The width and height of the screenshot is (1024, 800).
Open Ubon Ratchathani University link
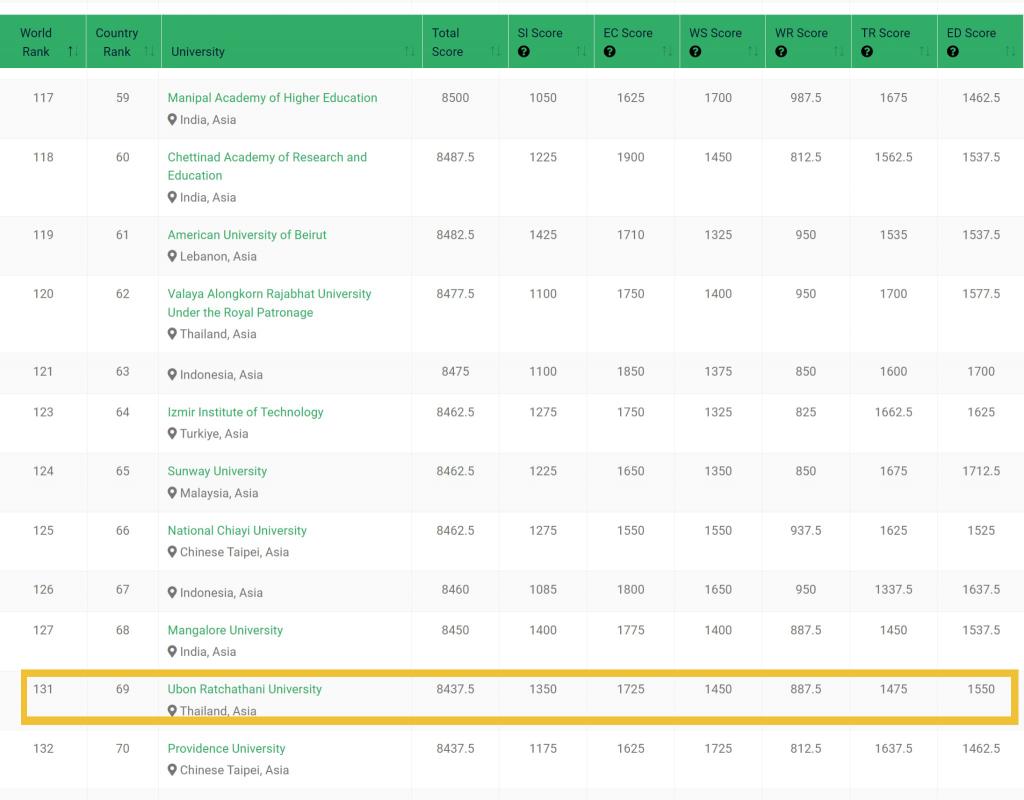[x=244, y=689]
